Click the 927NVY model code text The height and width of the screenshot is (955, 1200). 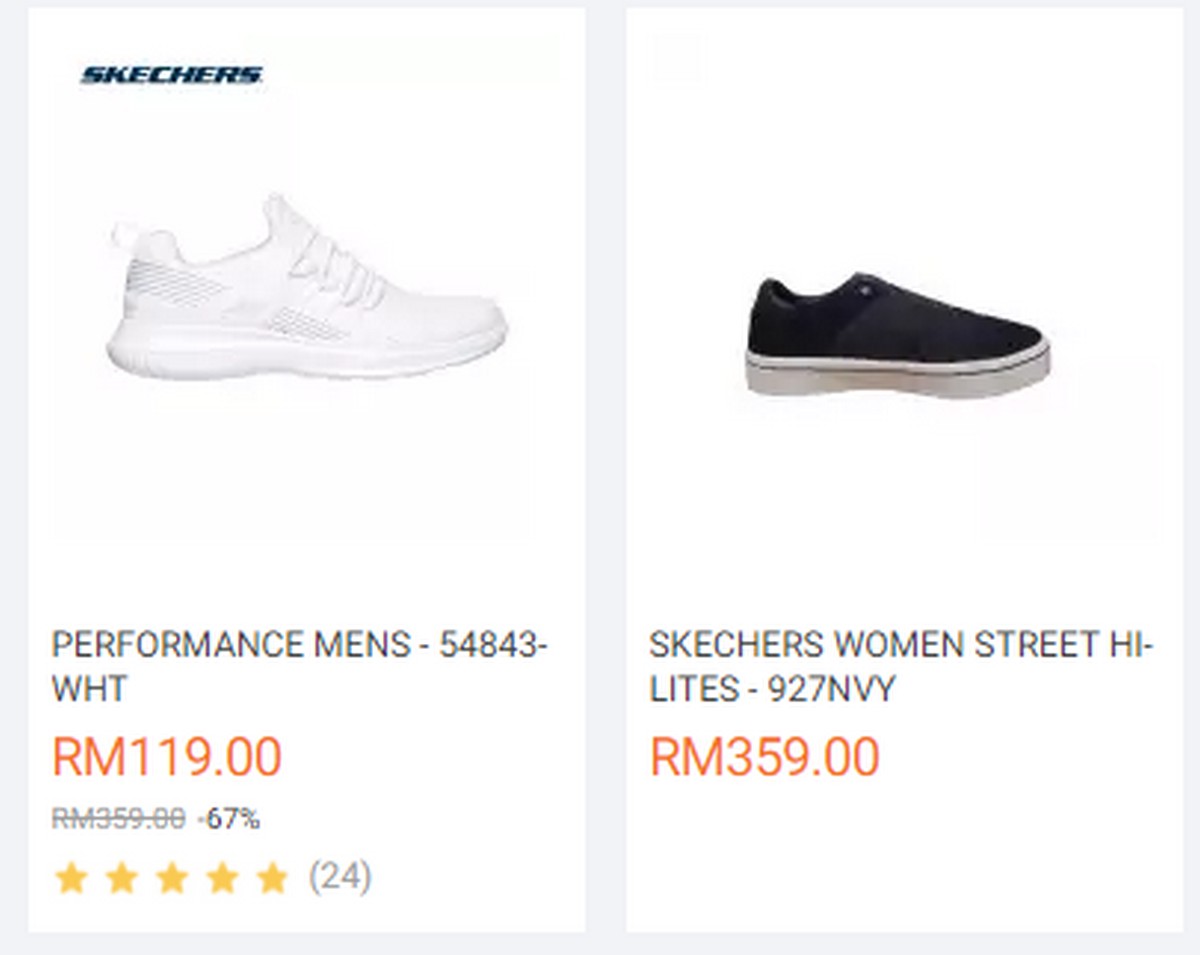click(832, 689)
